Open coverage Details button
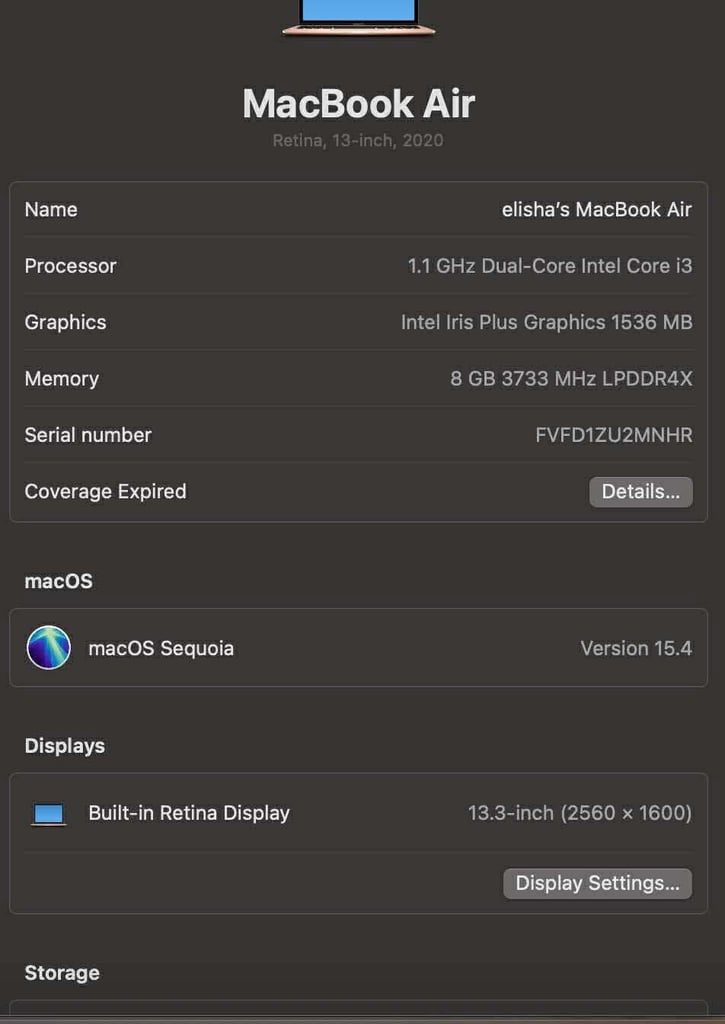 point(641,492)
